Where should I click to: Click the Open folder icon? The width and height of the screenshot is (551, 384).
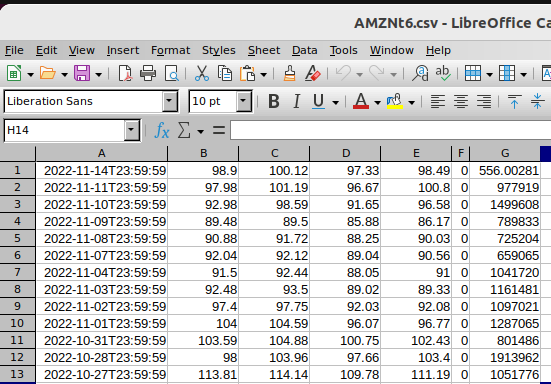48,74
